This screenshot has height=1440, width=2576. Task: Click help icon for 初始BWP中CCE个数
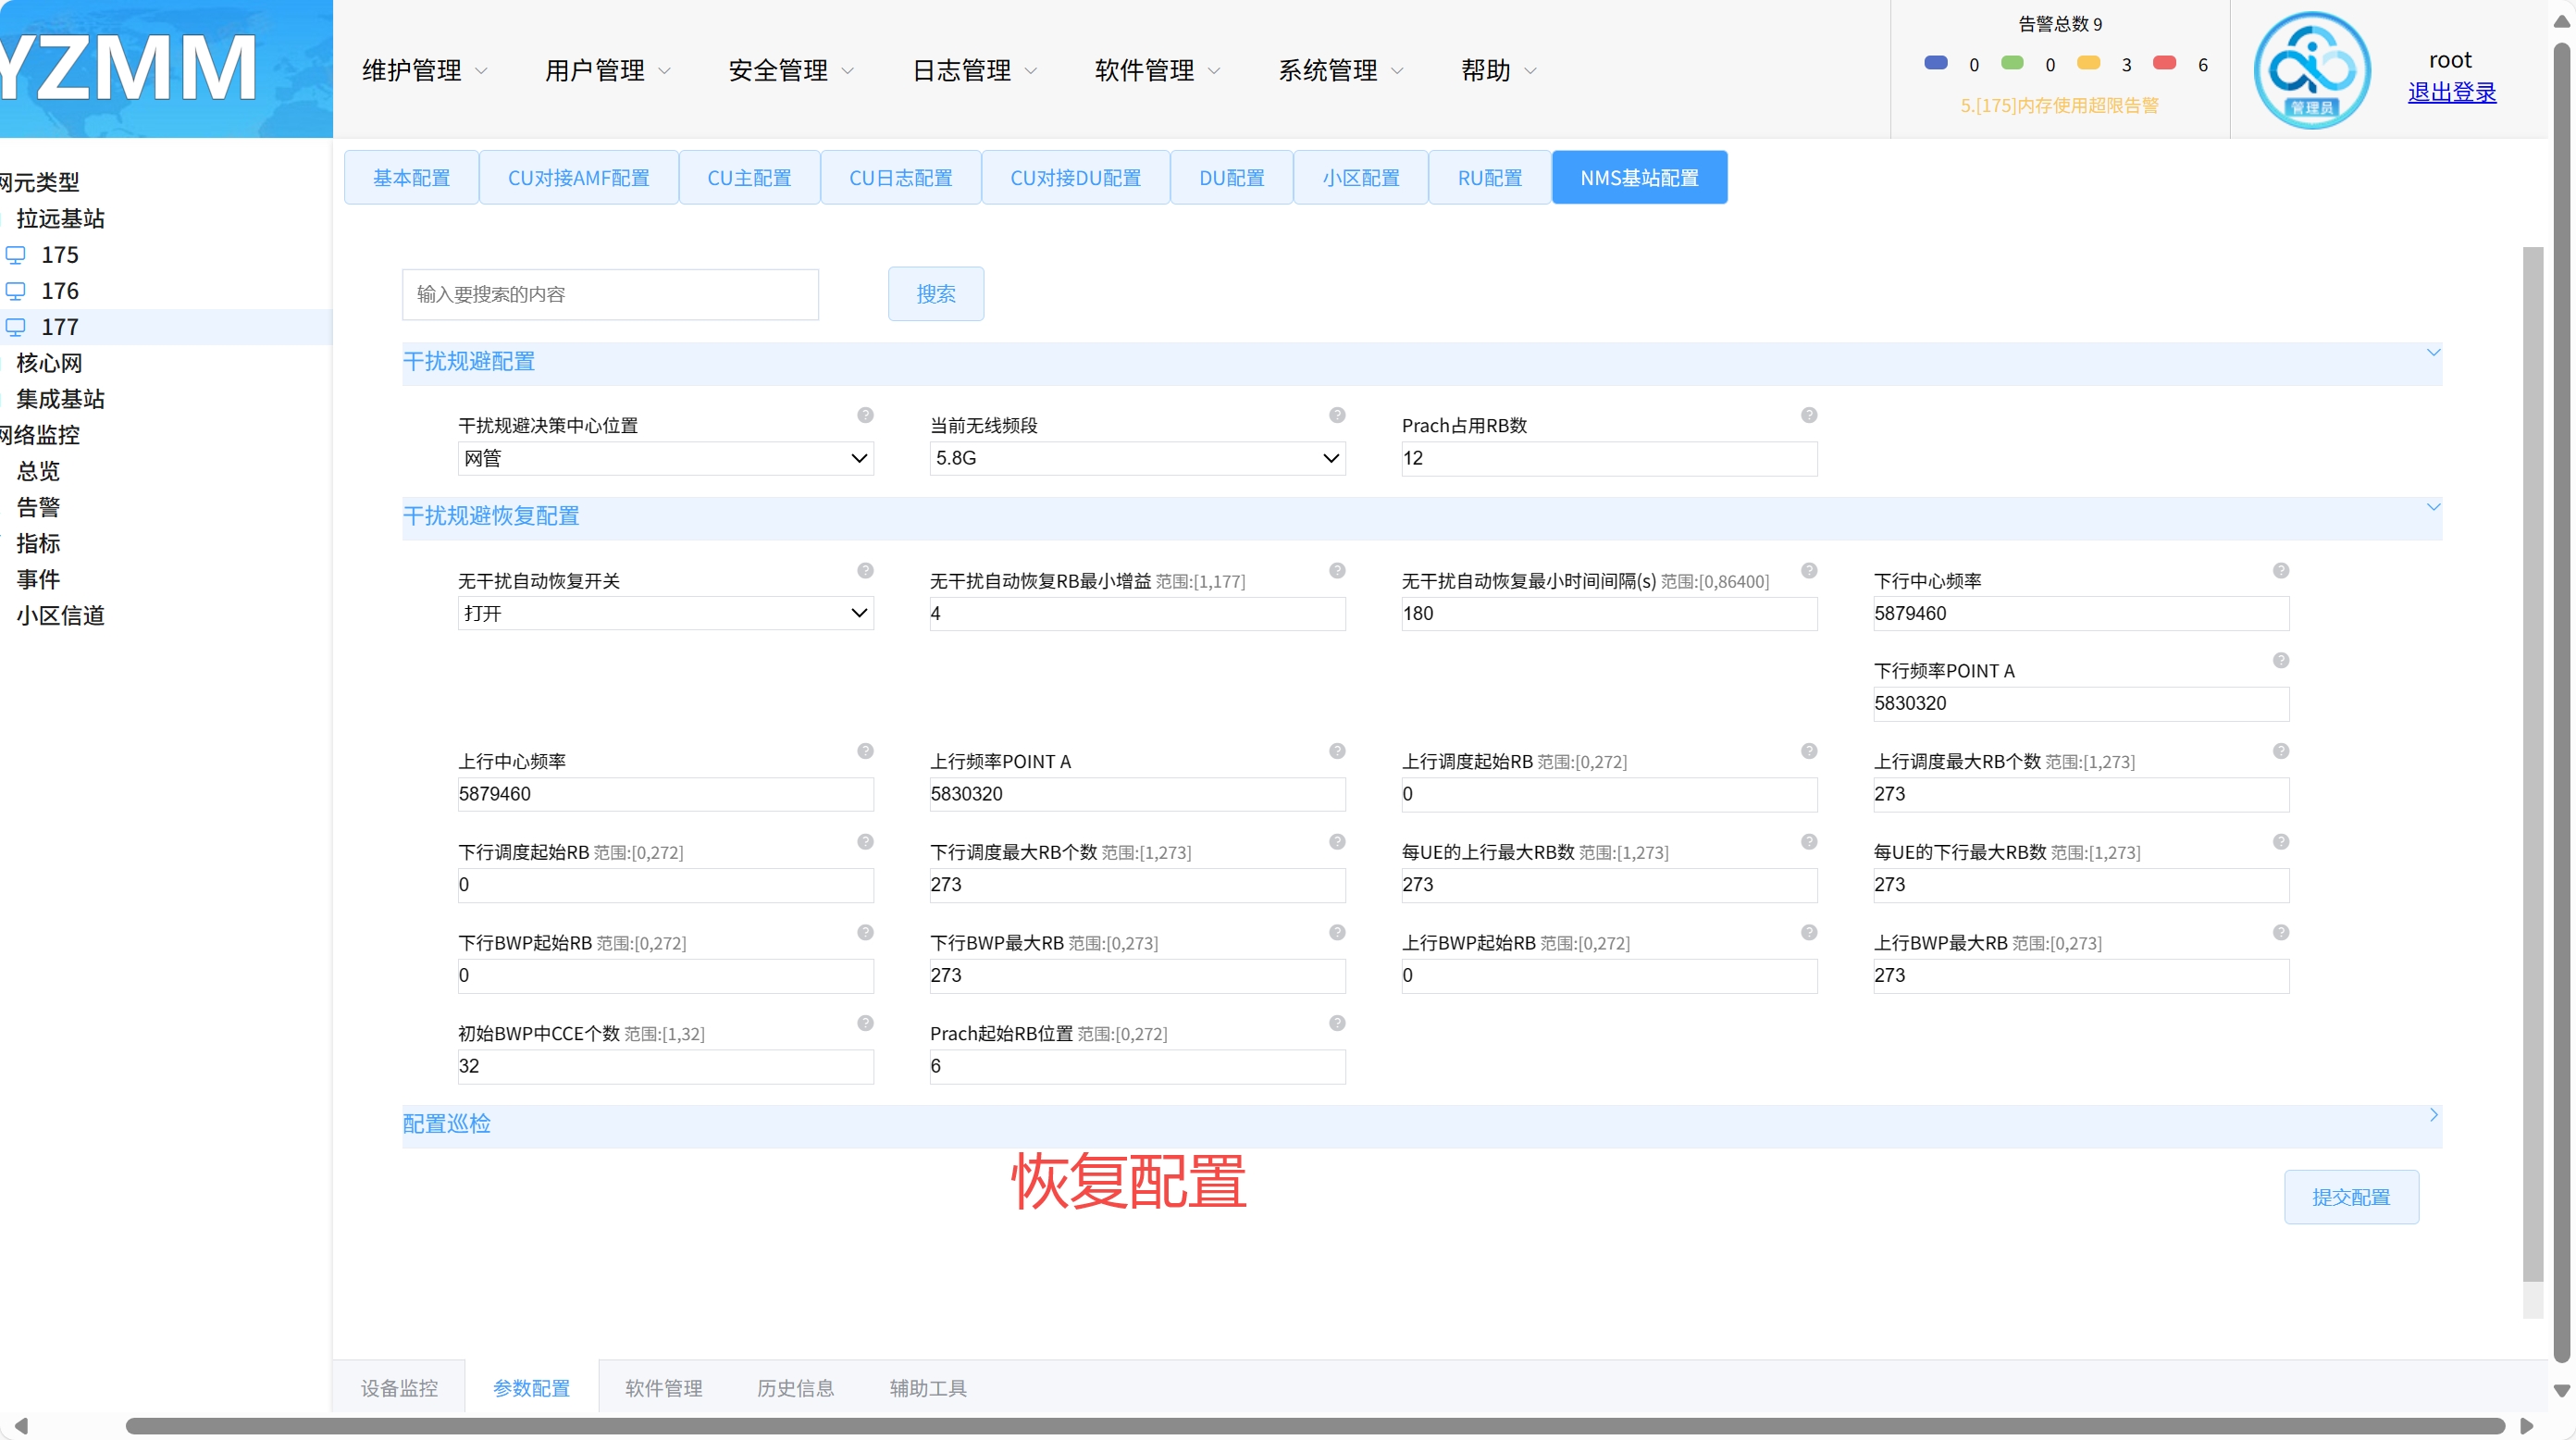coord(865,1023)
